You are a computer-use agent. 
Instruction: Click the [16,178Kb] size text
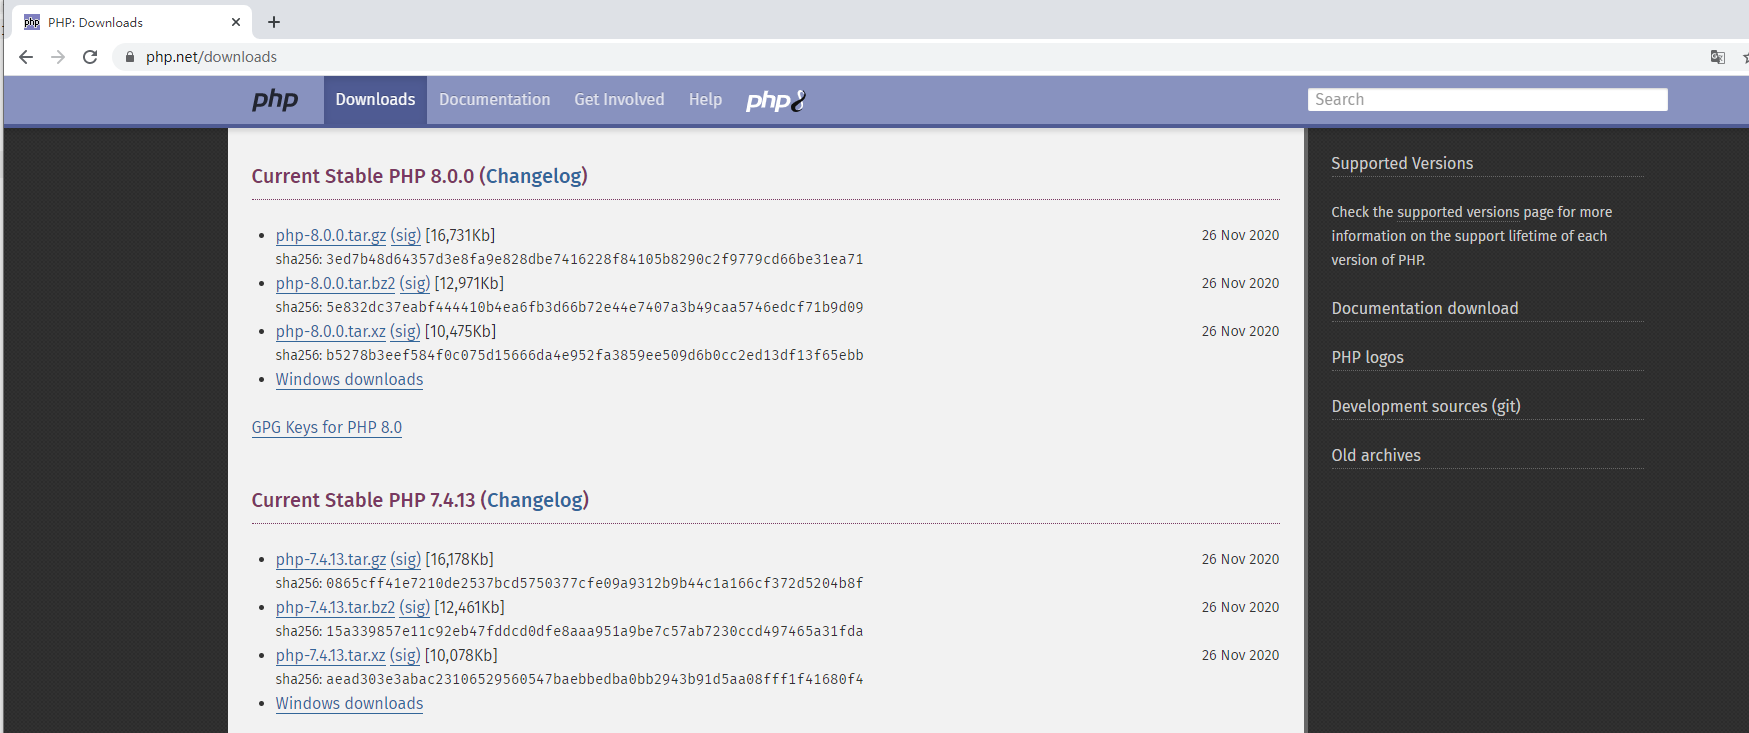point(459,559)
